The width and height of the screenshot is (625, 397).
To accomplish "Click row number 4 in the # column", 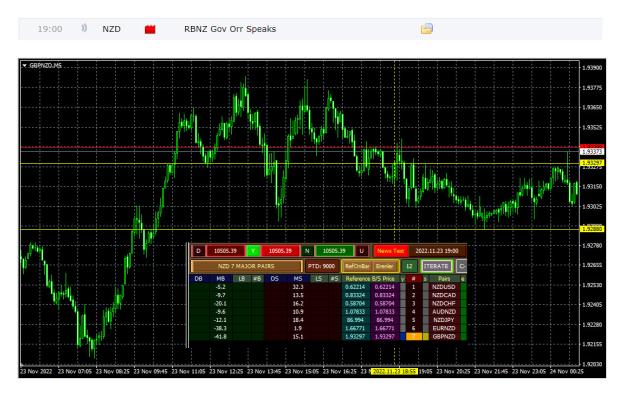I will (x=413, y=312).
